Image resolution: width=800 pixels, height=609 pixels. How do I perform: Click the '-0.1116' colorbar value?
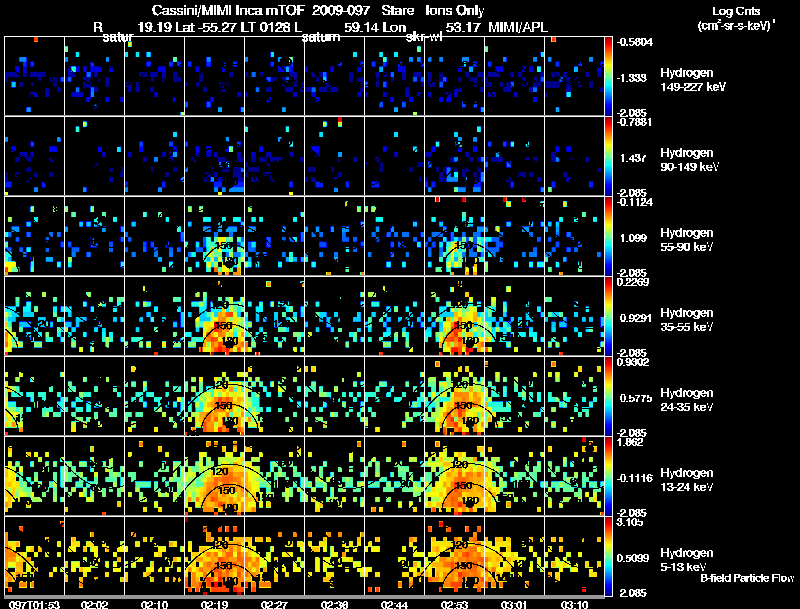pyautogui.click(x=635, y=478)
